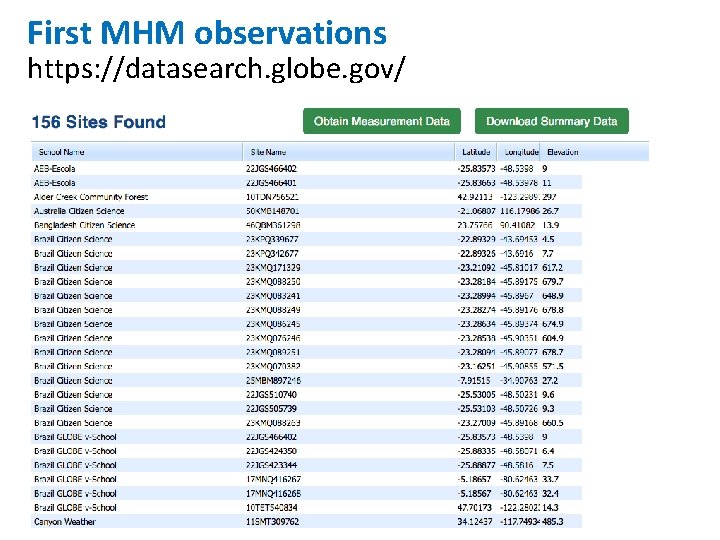Select the Canyon Weather row
Screen dimensions: 720x540
pos(307,522)
